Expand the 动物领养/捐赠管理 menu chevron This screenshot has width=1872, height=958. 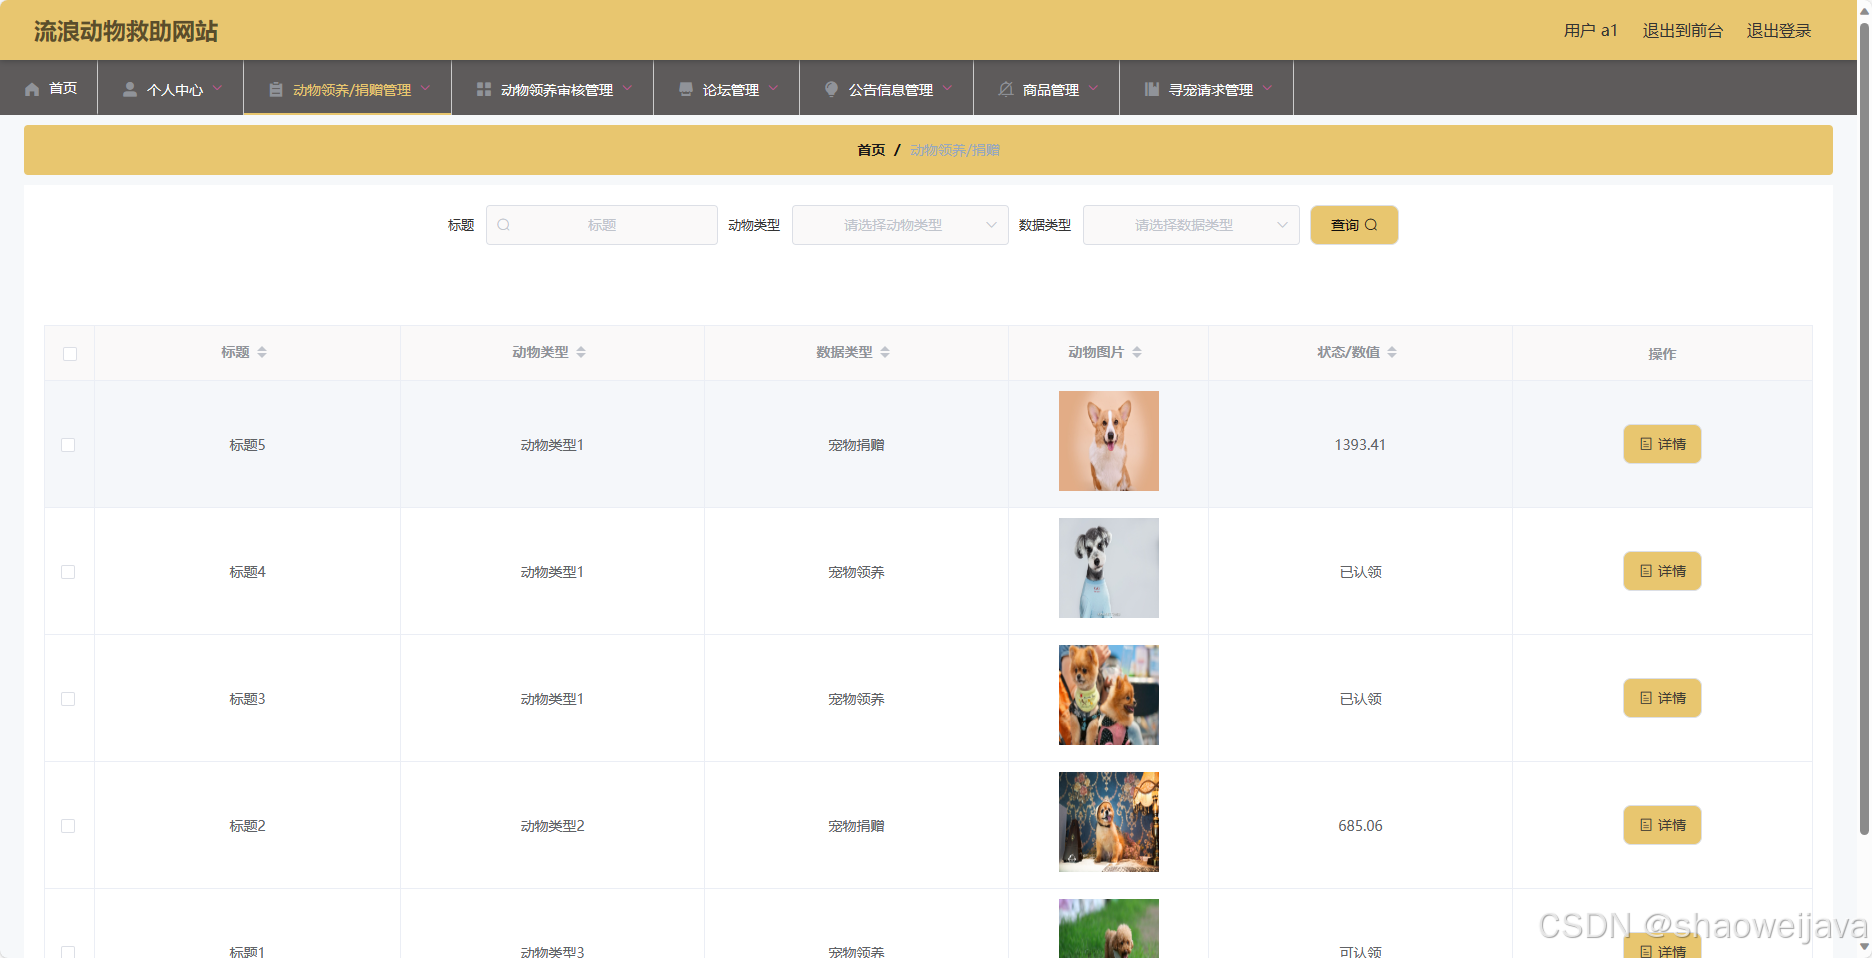click(x=425, y=88)
